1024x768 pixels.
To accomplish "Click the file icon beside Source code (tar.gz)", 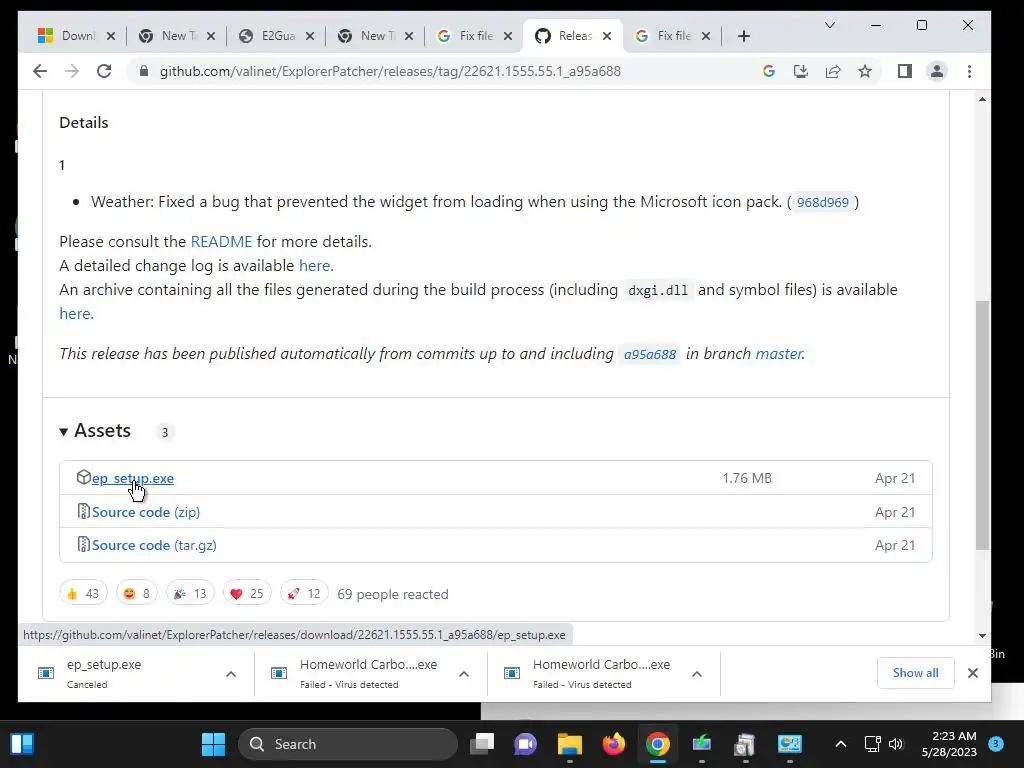I will pyautogui.click(x=84, y=545).
